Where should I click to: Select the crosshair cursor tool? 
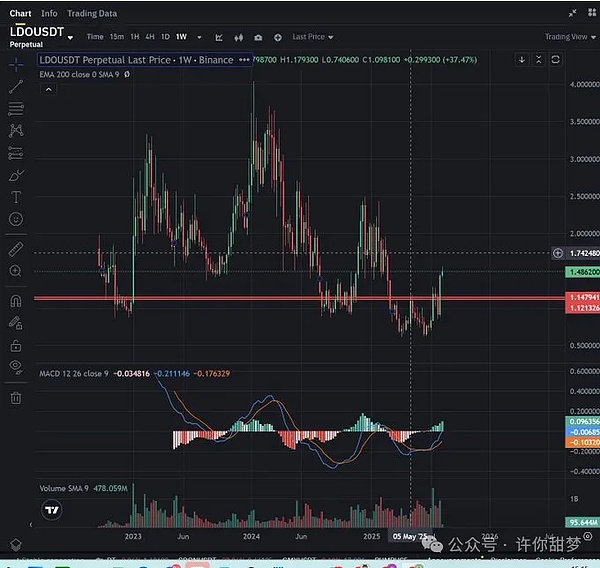click(16, 64)
